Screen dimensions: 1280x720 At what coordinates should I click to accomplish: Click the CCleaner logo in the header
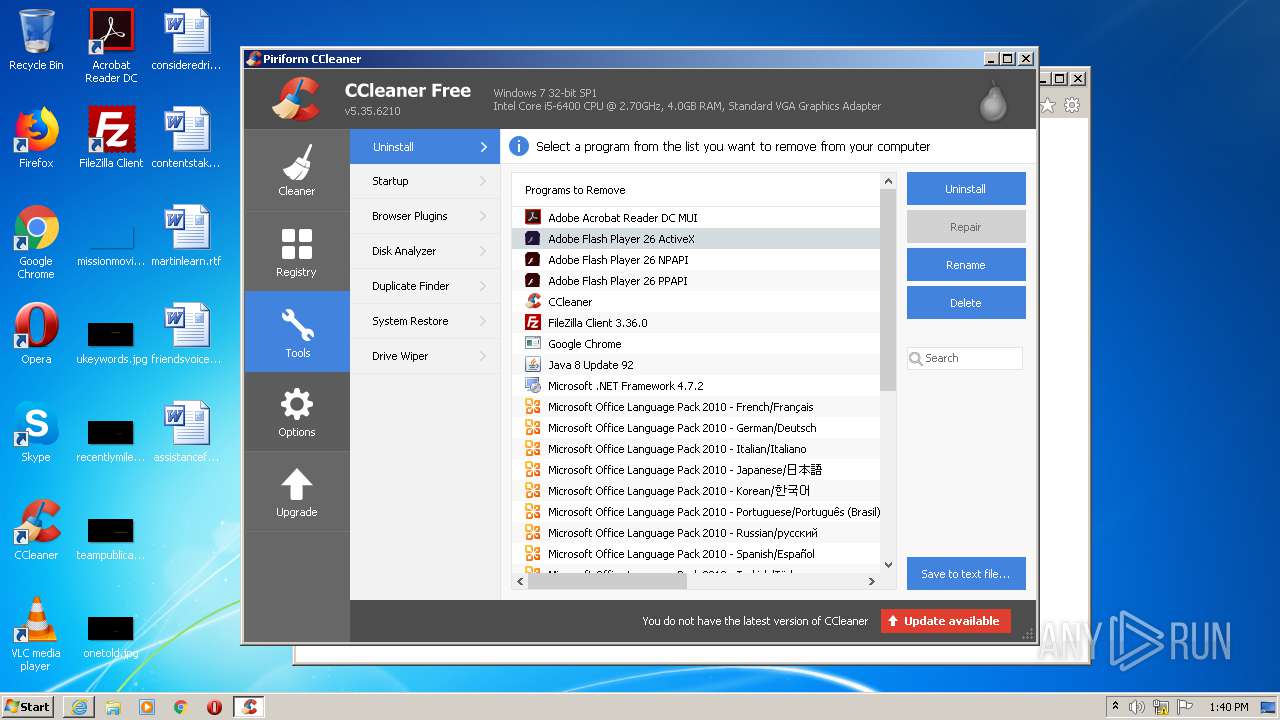[x=296, y=98]
